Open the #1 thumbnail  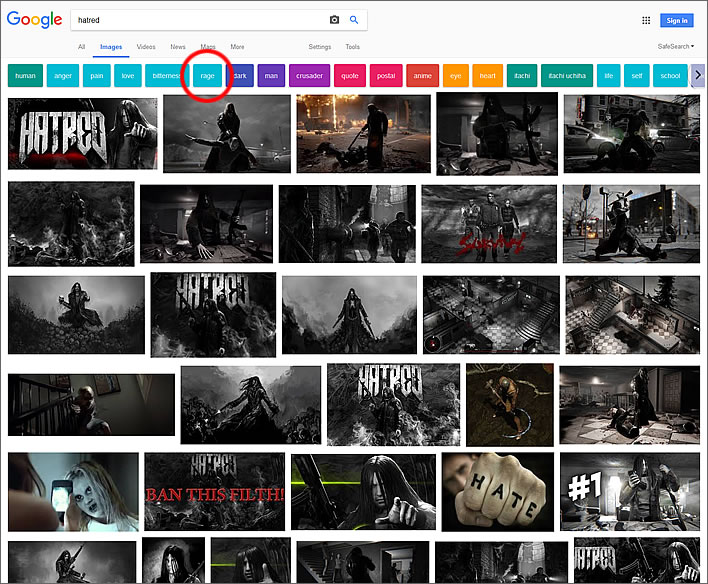point(630,492)
